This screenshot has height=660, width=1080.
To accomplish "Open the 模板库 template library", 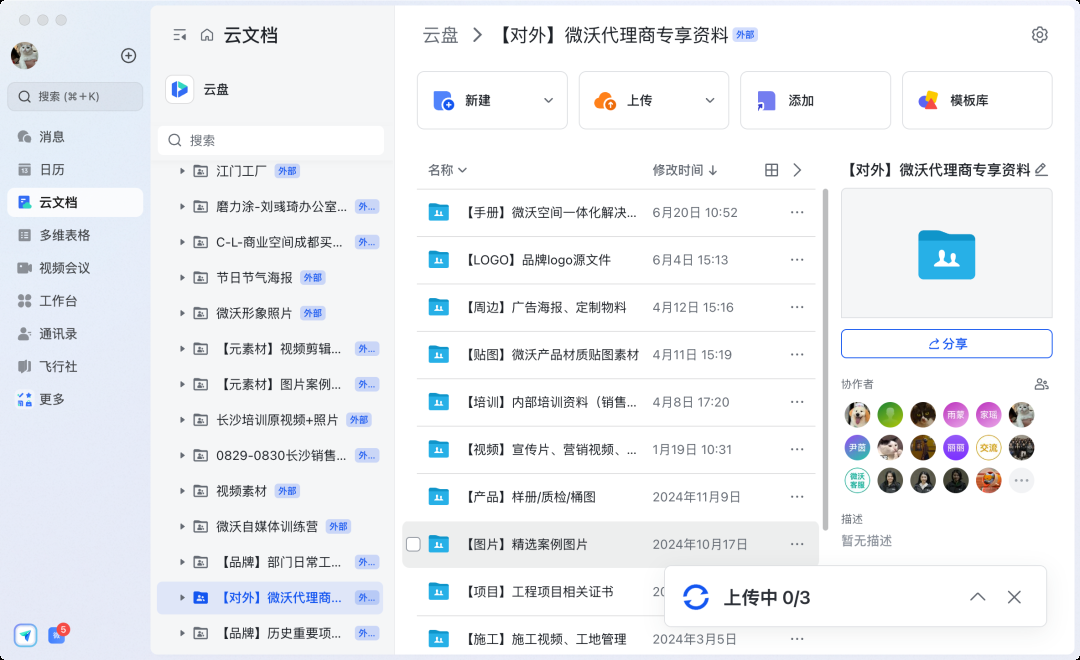I will tap(977, 101).
